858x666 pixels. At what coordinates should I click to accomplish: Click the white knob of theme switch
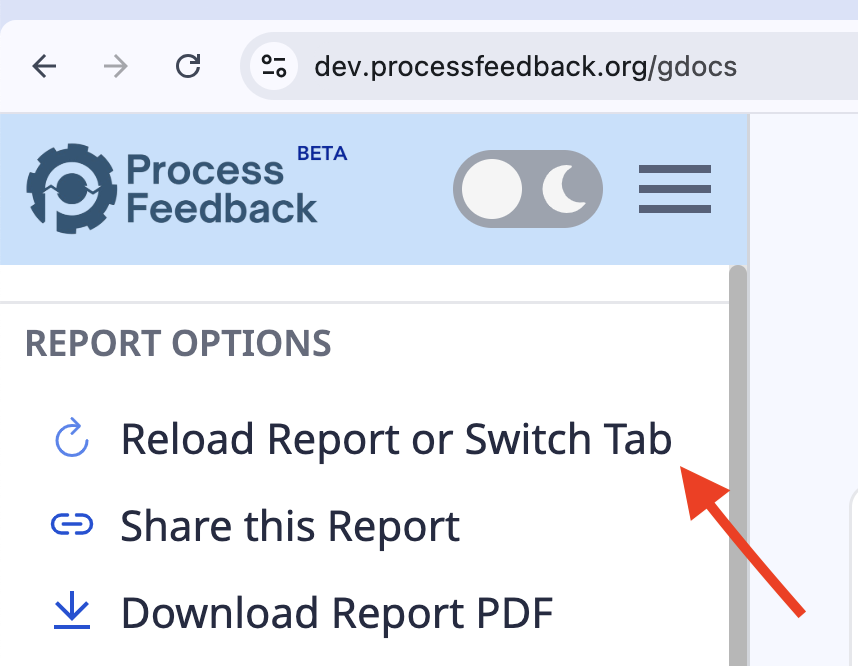(492, 188)
